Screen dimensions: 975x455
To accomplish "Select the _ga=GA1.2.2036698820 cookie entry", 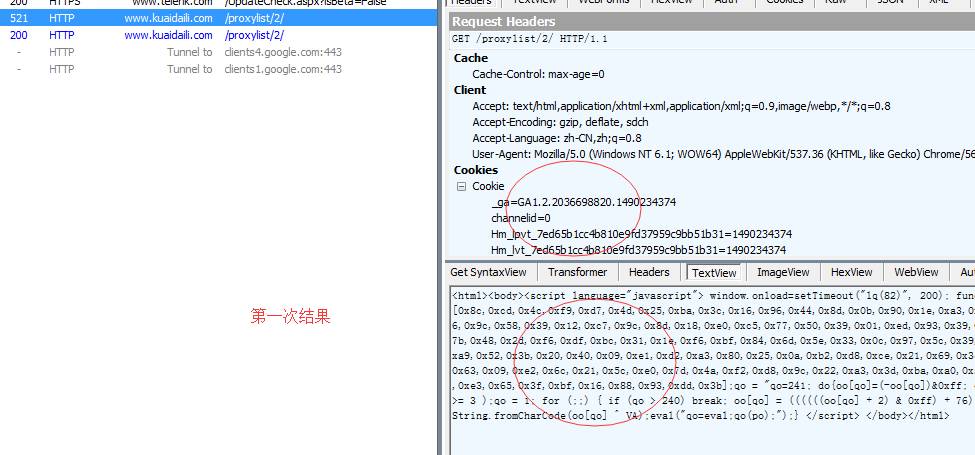I will 583,202.
